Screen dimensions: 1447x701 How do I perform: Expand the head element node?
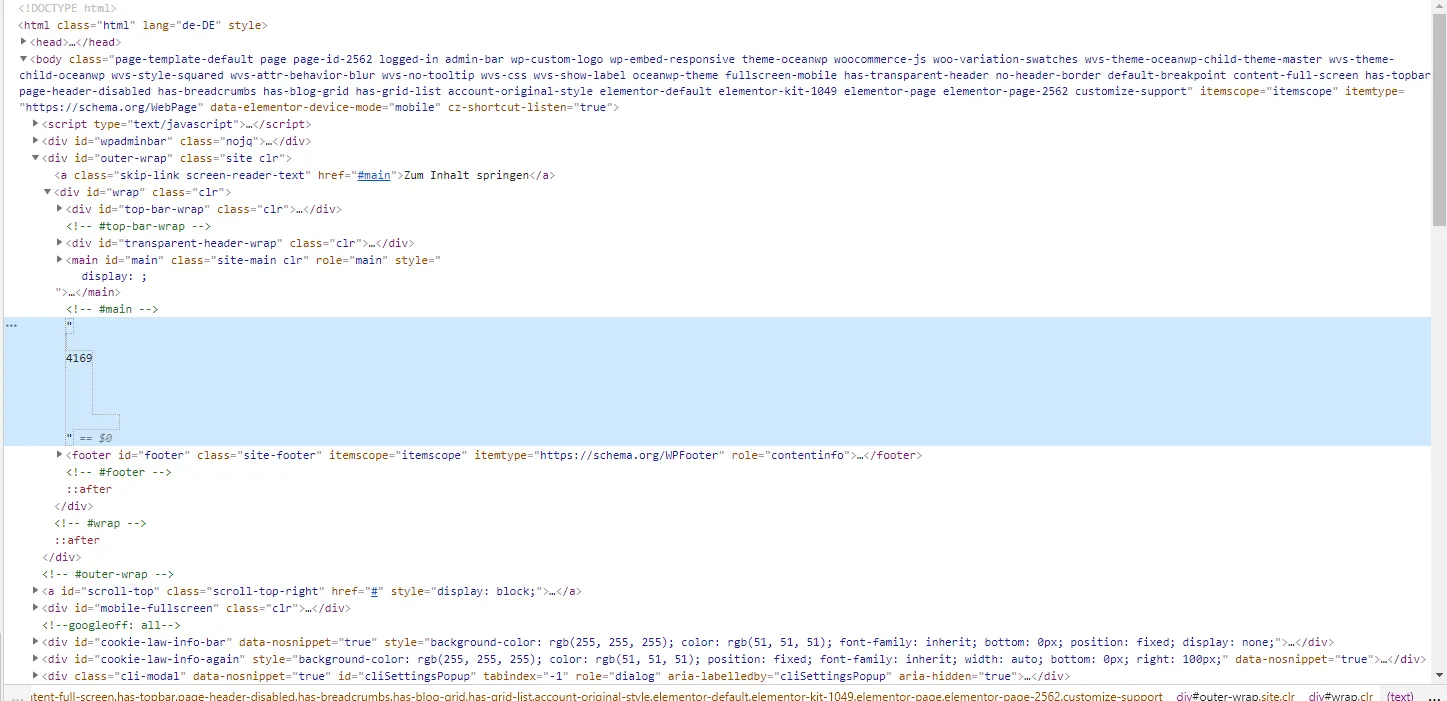tap(23, 42)
